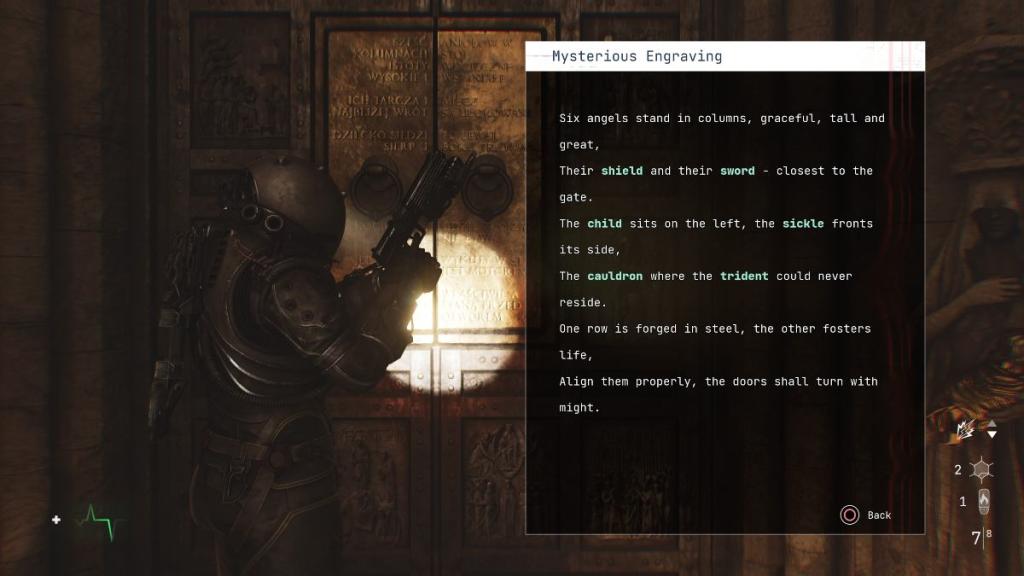Click the highlighted word cauldron
Screen dimensions: 1024x576
click(x=615, y=276)
